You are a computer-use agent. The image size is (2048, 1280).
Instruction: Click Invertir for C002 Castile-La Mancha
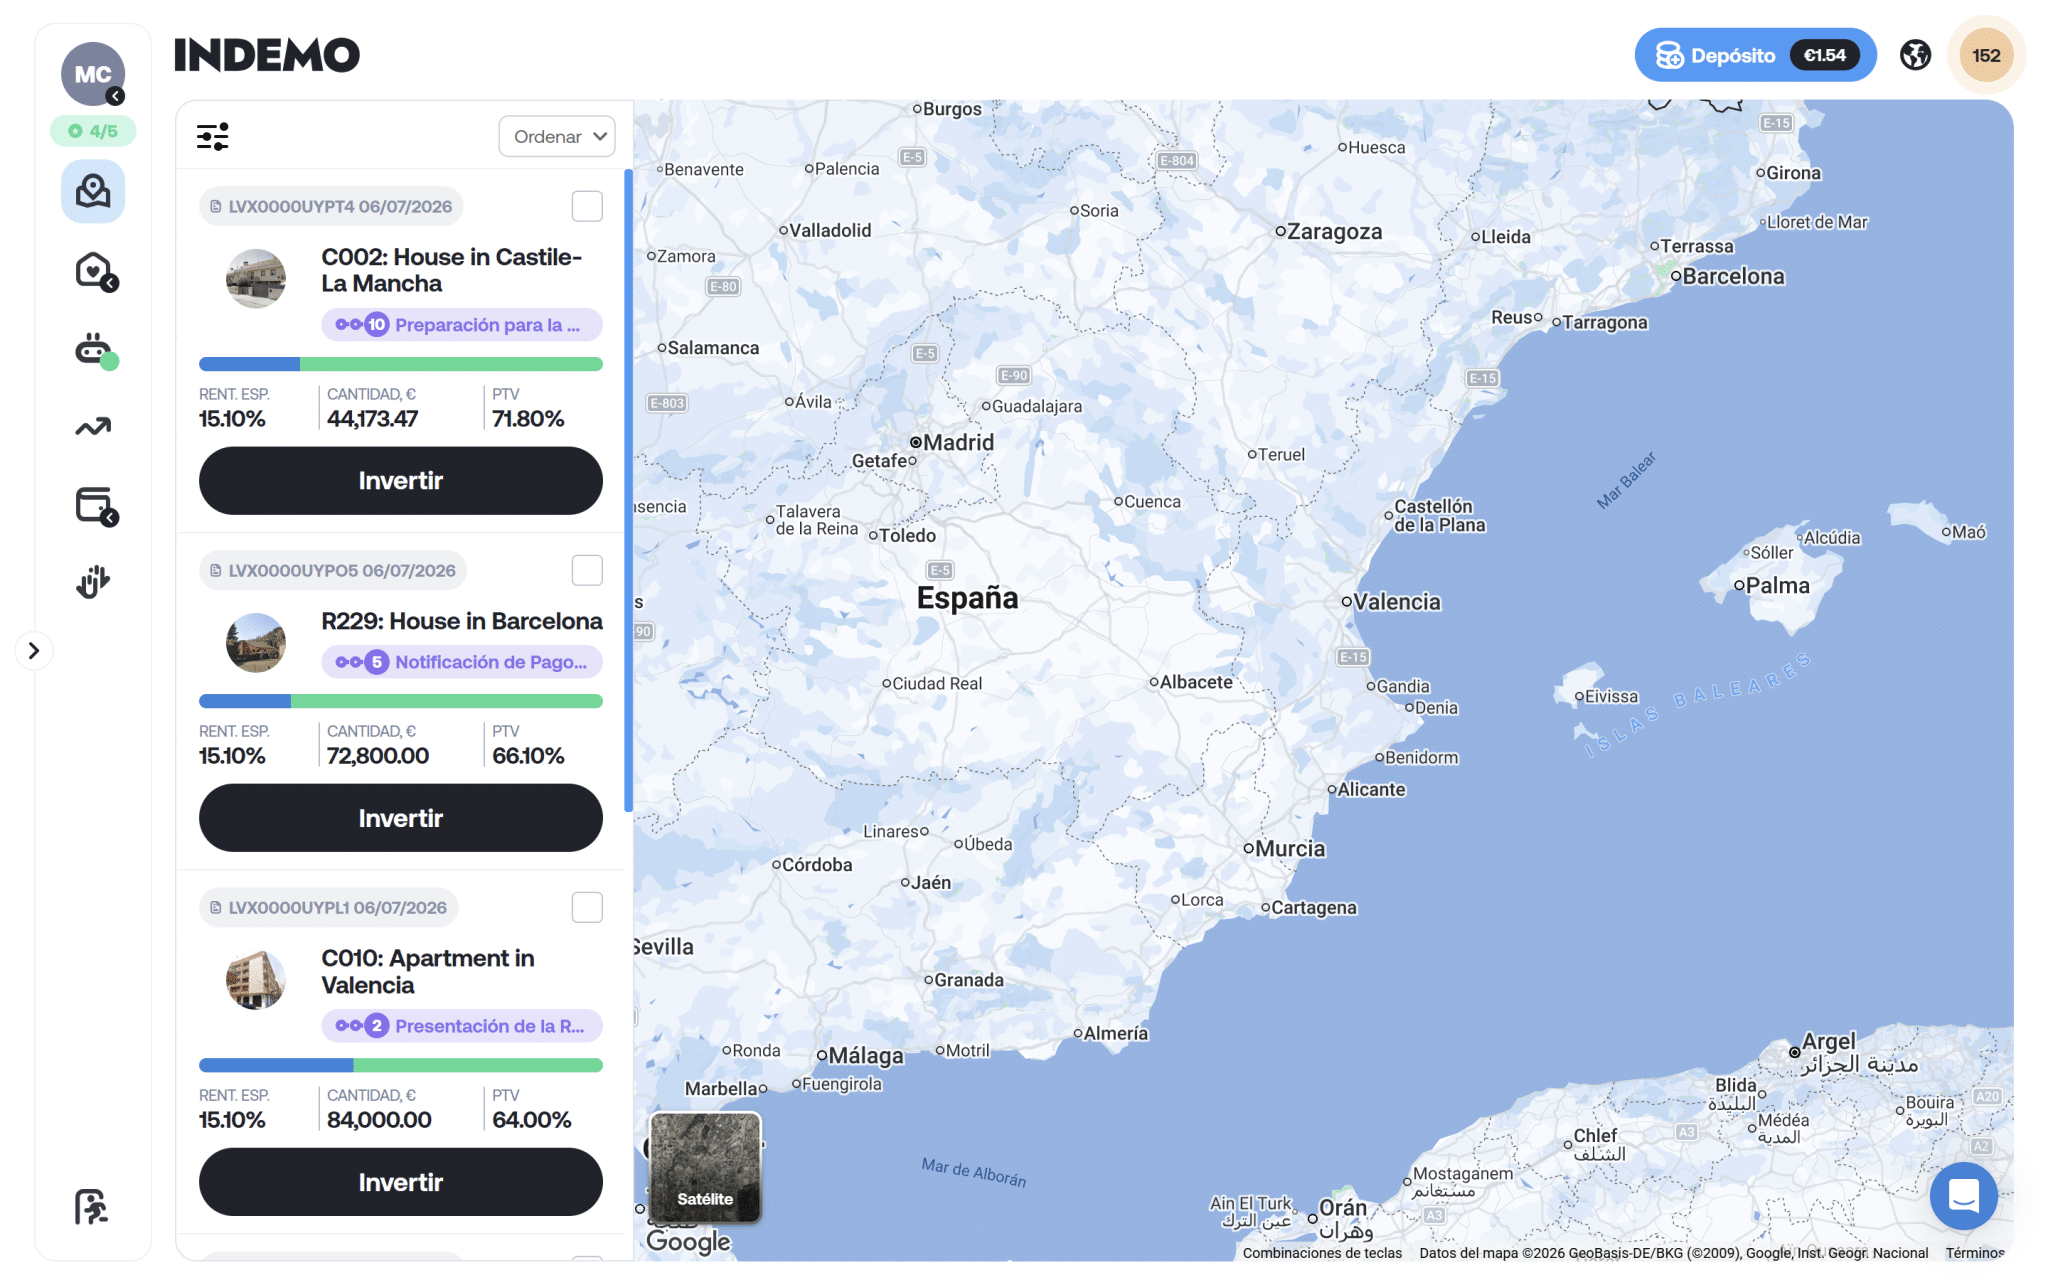coord(401,481)
